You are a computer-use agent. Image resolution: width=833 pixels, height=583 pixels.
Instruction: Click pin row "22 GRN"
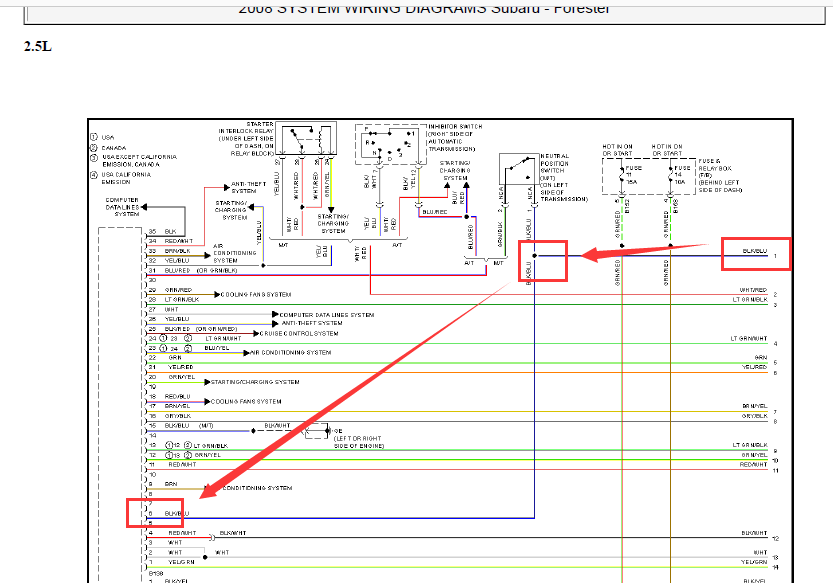[165, 358]
